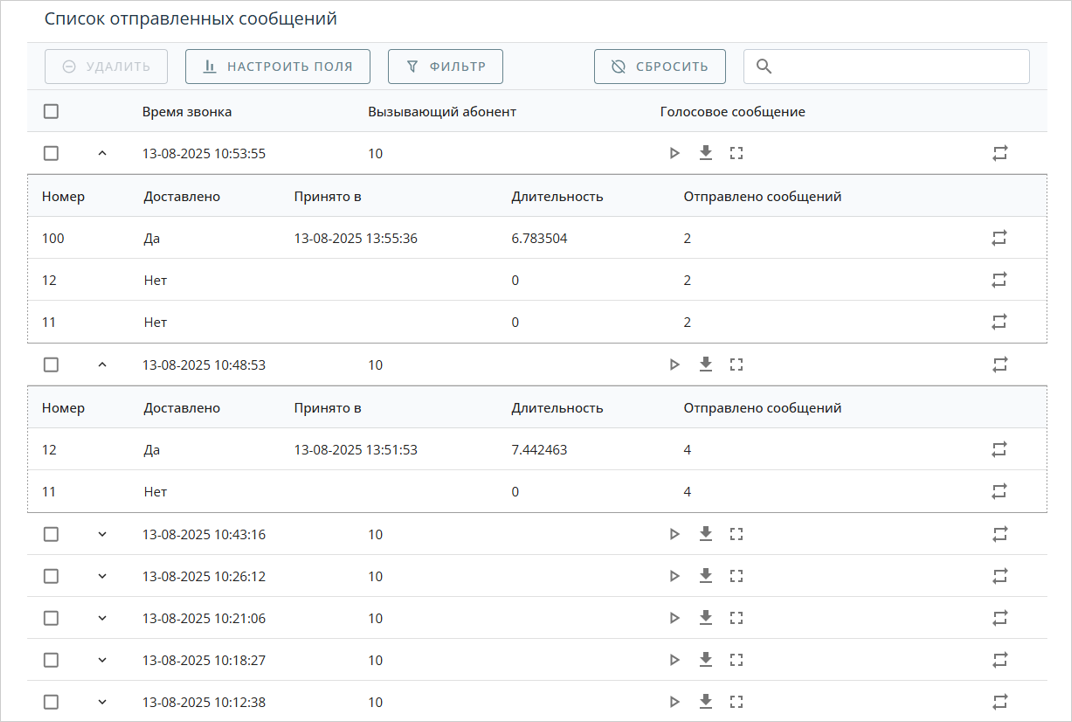Download voice message for 10:48:53 call
The image size is (1072, 722).
coord(705,365)
